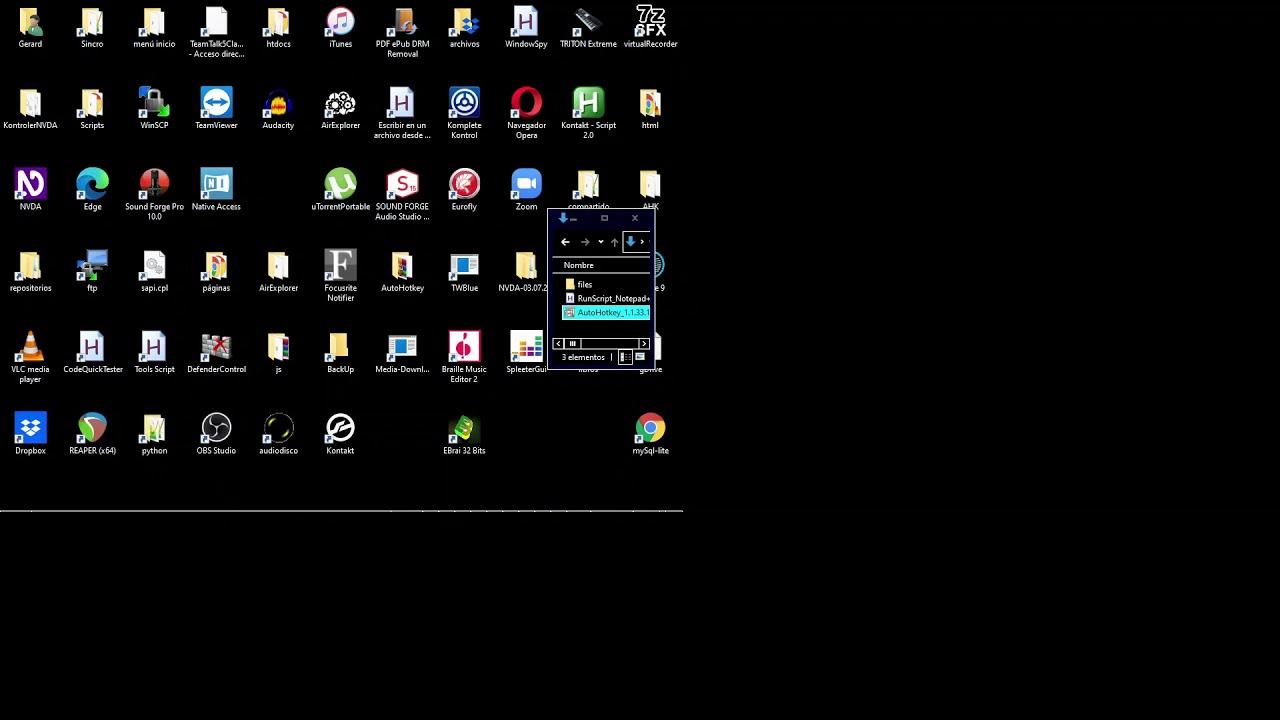Screen dimensions: 1280x720
Task: Click the Dropbox desktop icon
Action: (30, 434)
